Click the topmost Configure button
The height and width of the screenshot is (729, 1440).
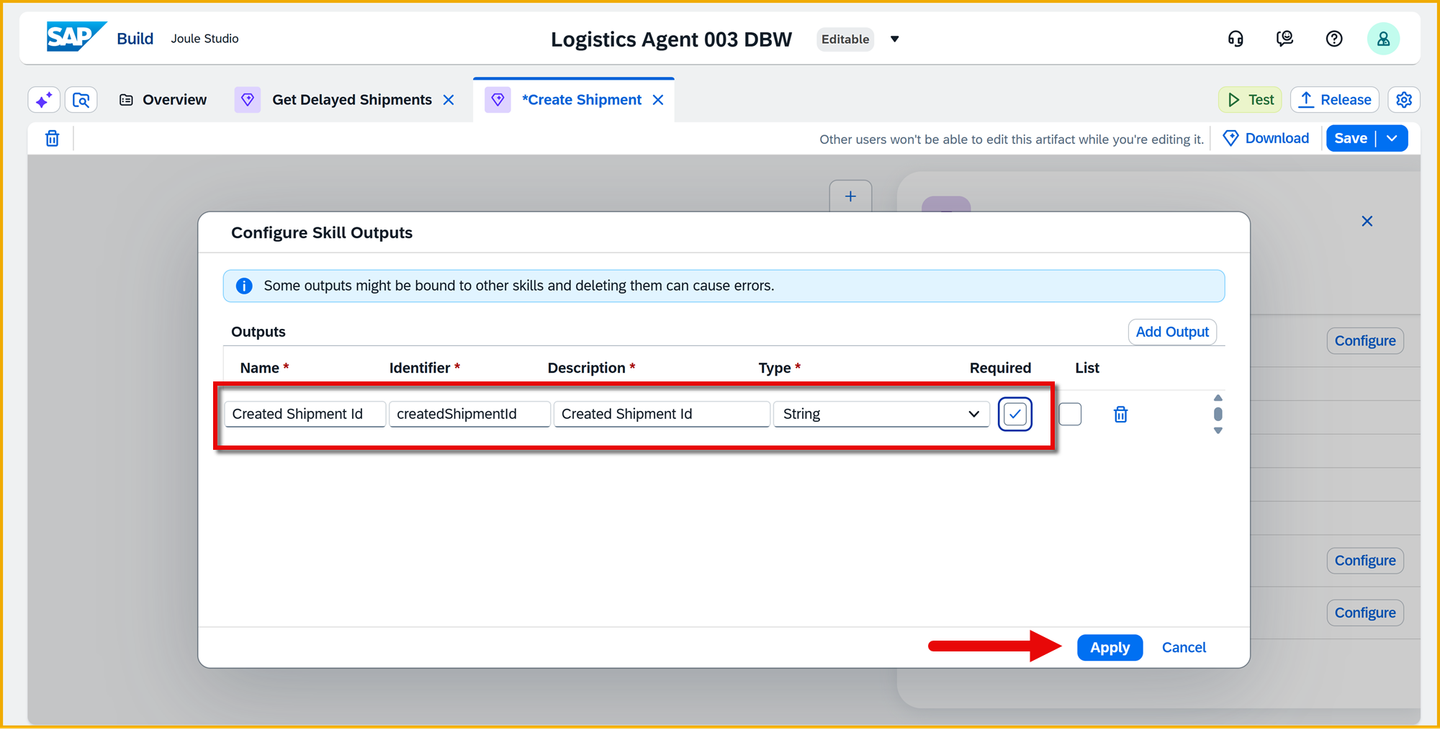click(x=1365, y=341)
